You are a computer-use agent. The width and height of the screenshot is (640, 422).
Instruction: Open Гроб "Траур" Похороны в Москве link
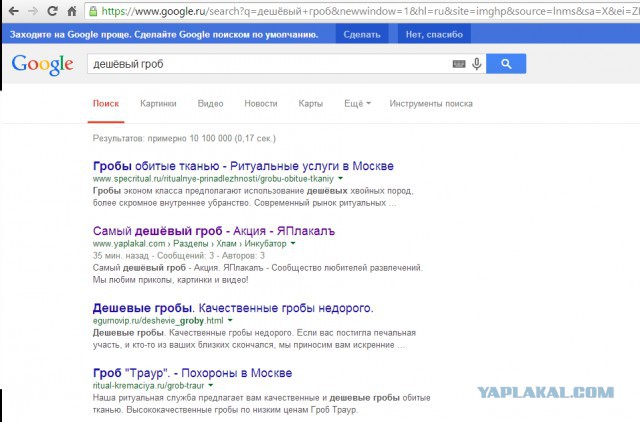[192, 373]
